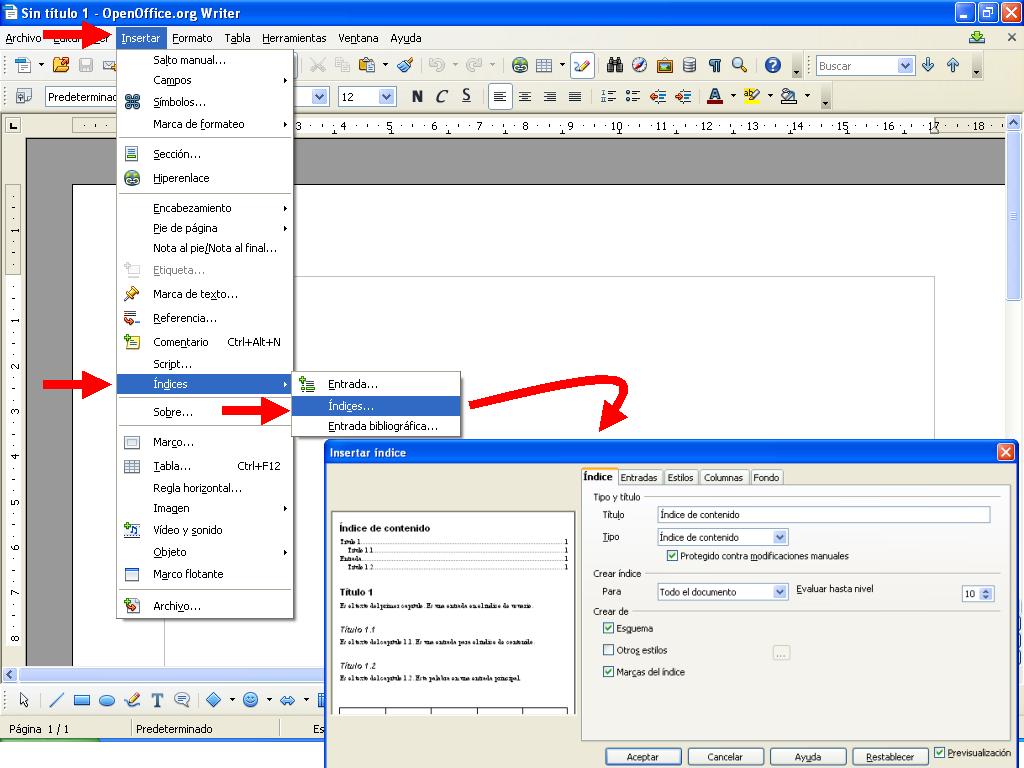Toggle numbered list
This screenshot has height=768, width=1024.
[608, 97]
